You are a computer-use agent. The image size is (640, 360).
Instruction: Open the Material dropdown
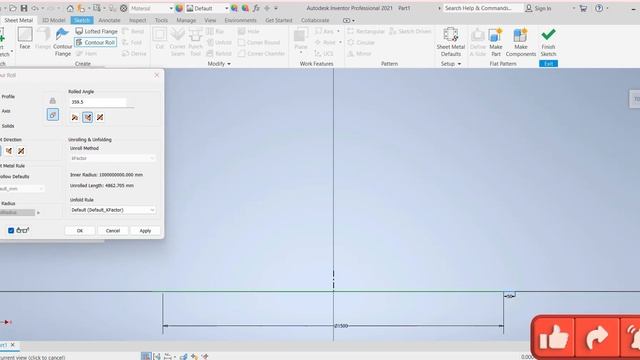point(171,8)
